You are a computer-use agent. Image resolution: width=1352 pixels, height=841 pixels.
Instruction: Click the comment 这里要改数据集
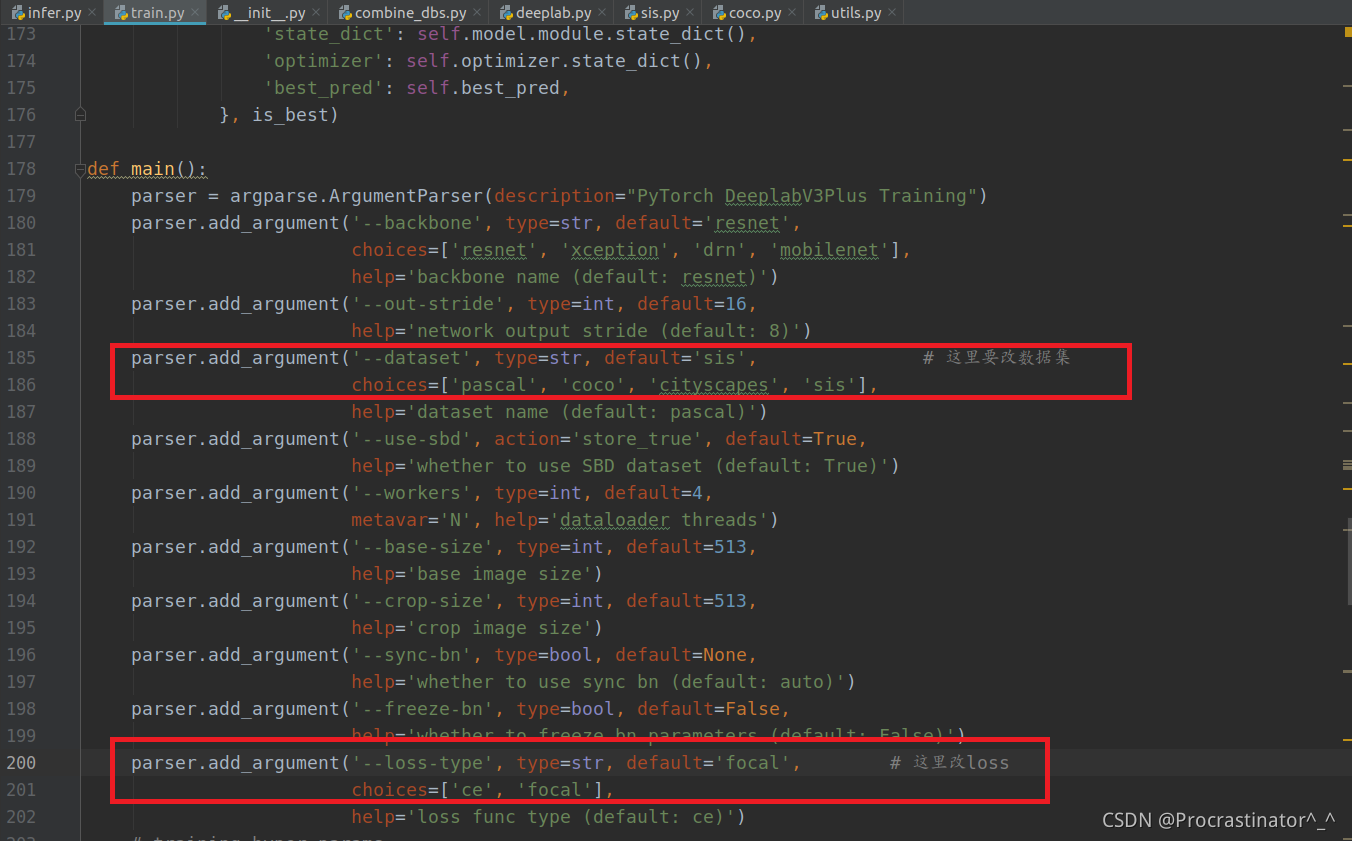(997, 358)
